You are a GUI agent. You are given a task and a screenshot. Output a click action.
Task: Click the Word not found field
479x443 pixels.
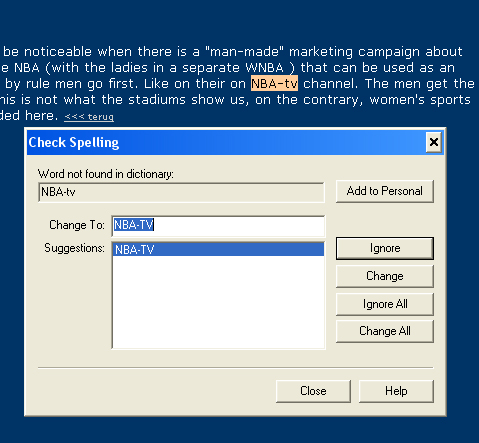click(181, 192)
